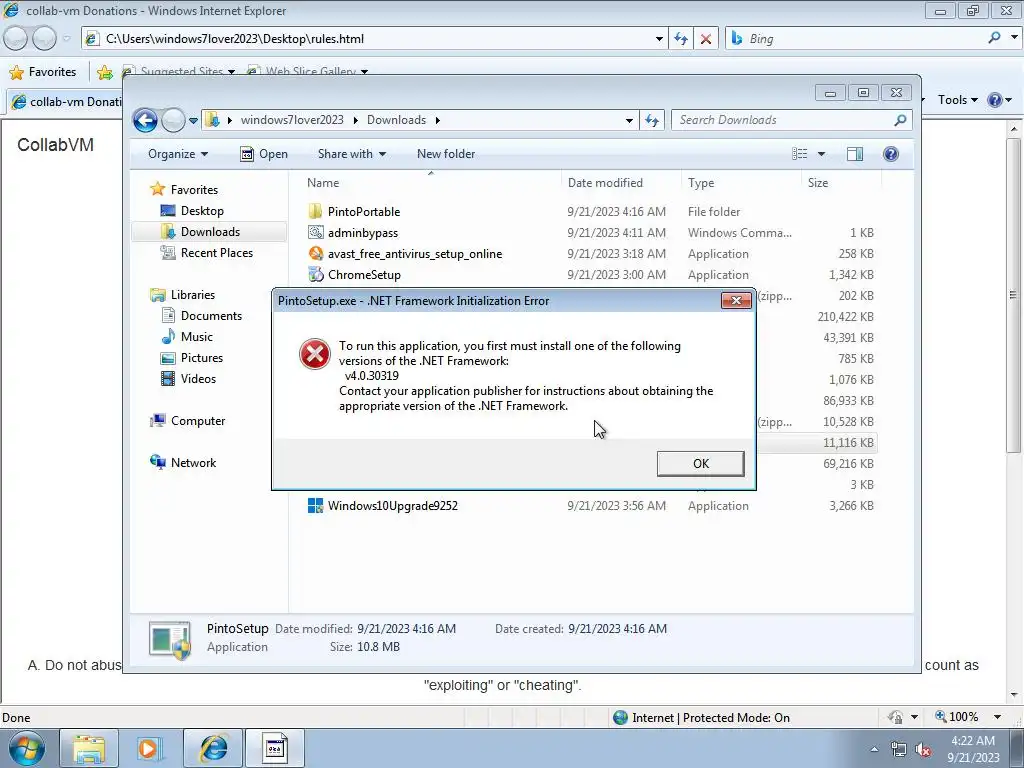Expand the address bar history dropdown in Explorer

pyautogui.click(x=629, y=120)
